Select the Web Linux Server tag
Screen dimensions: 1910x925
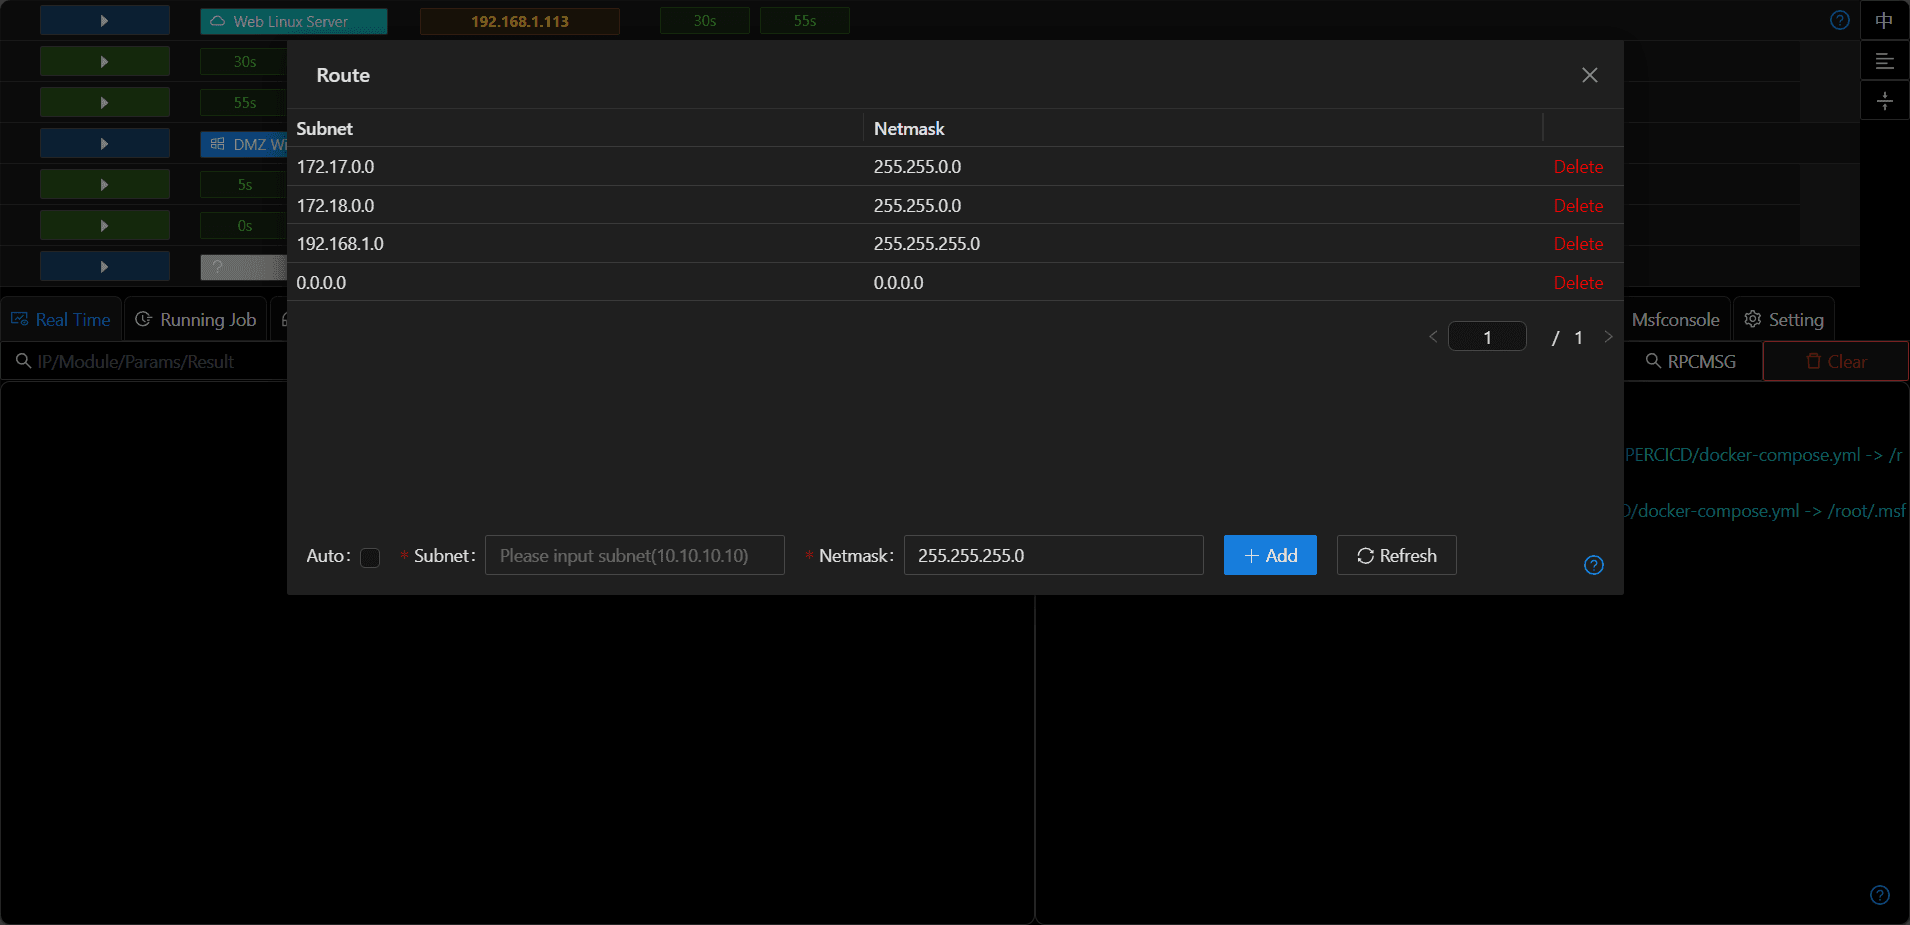pos(293,21)
